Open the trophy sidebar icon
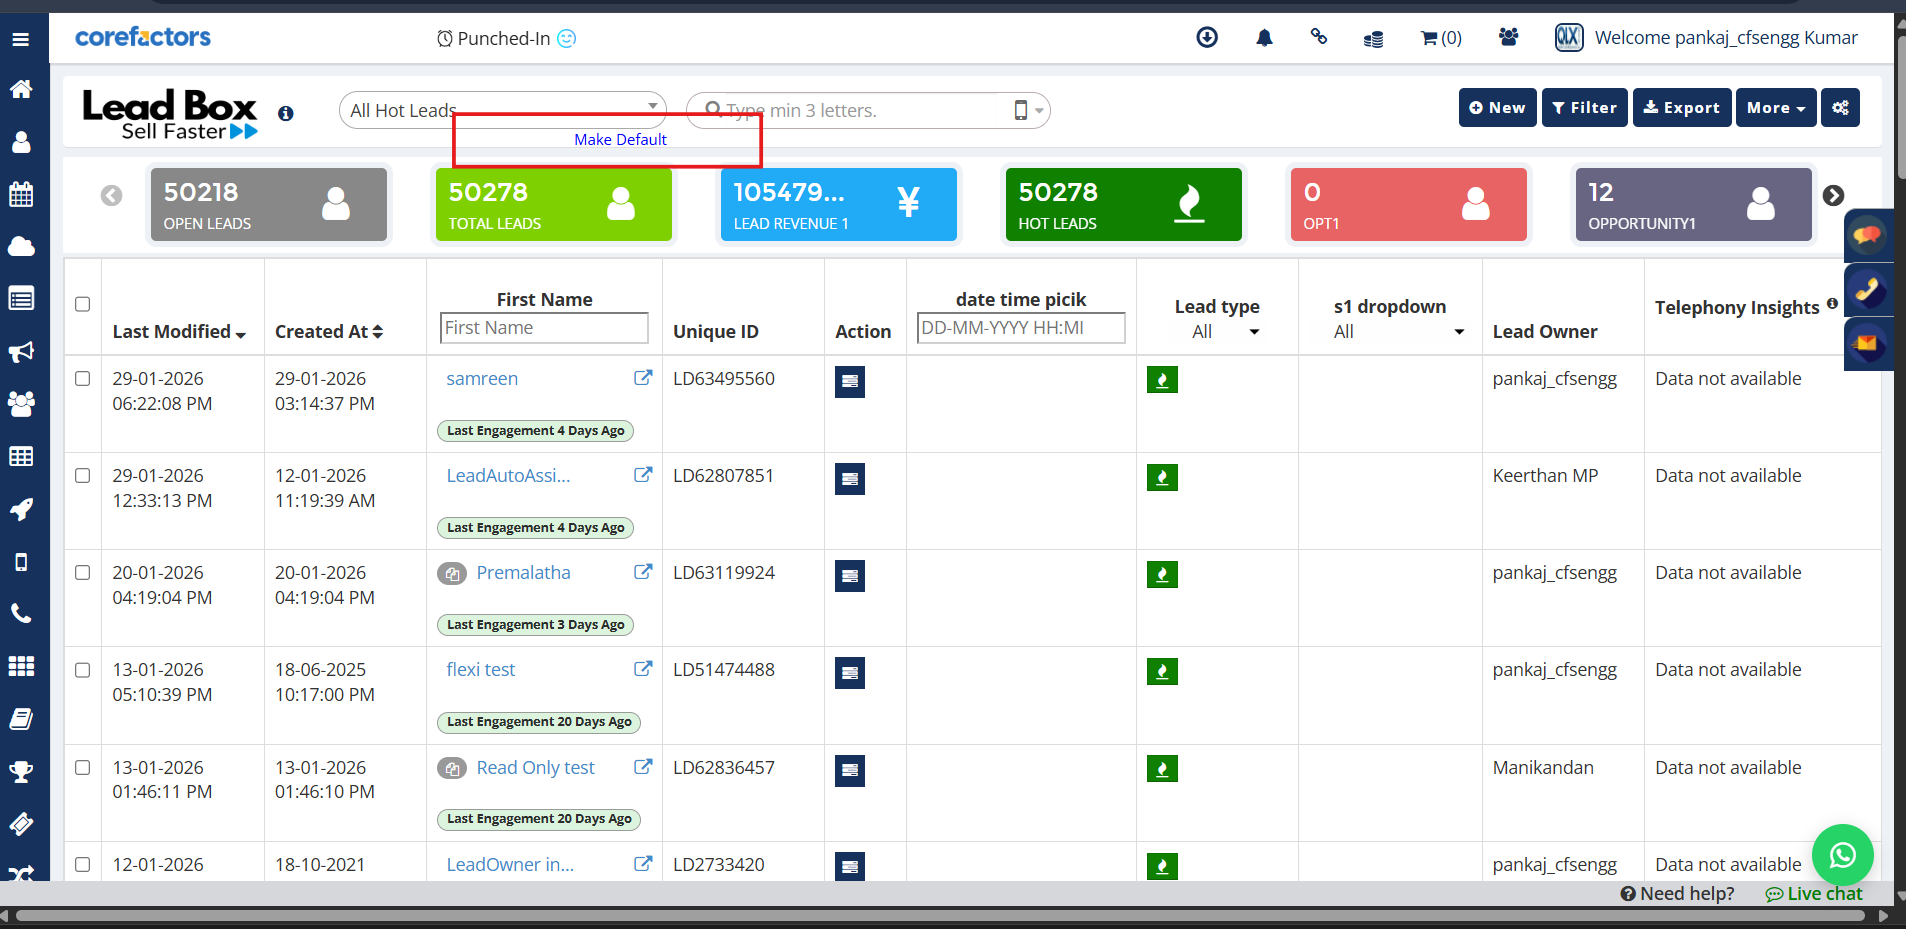 pyautogui.click(x=21, y=771)
